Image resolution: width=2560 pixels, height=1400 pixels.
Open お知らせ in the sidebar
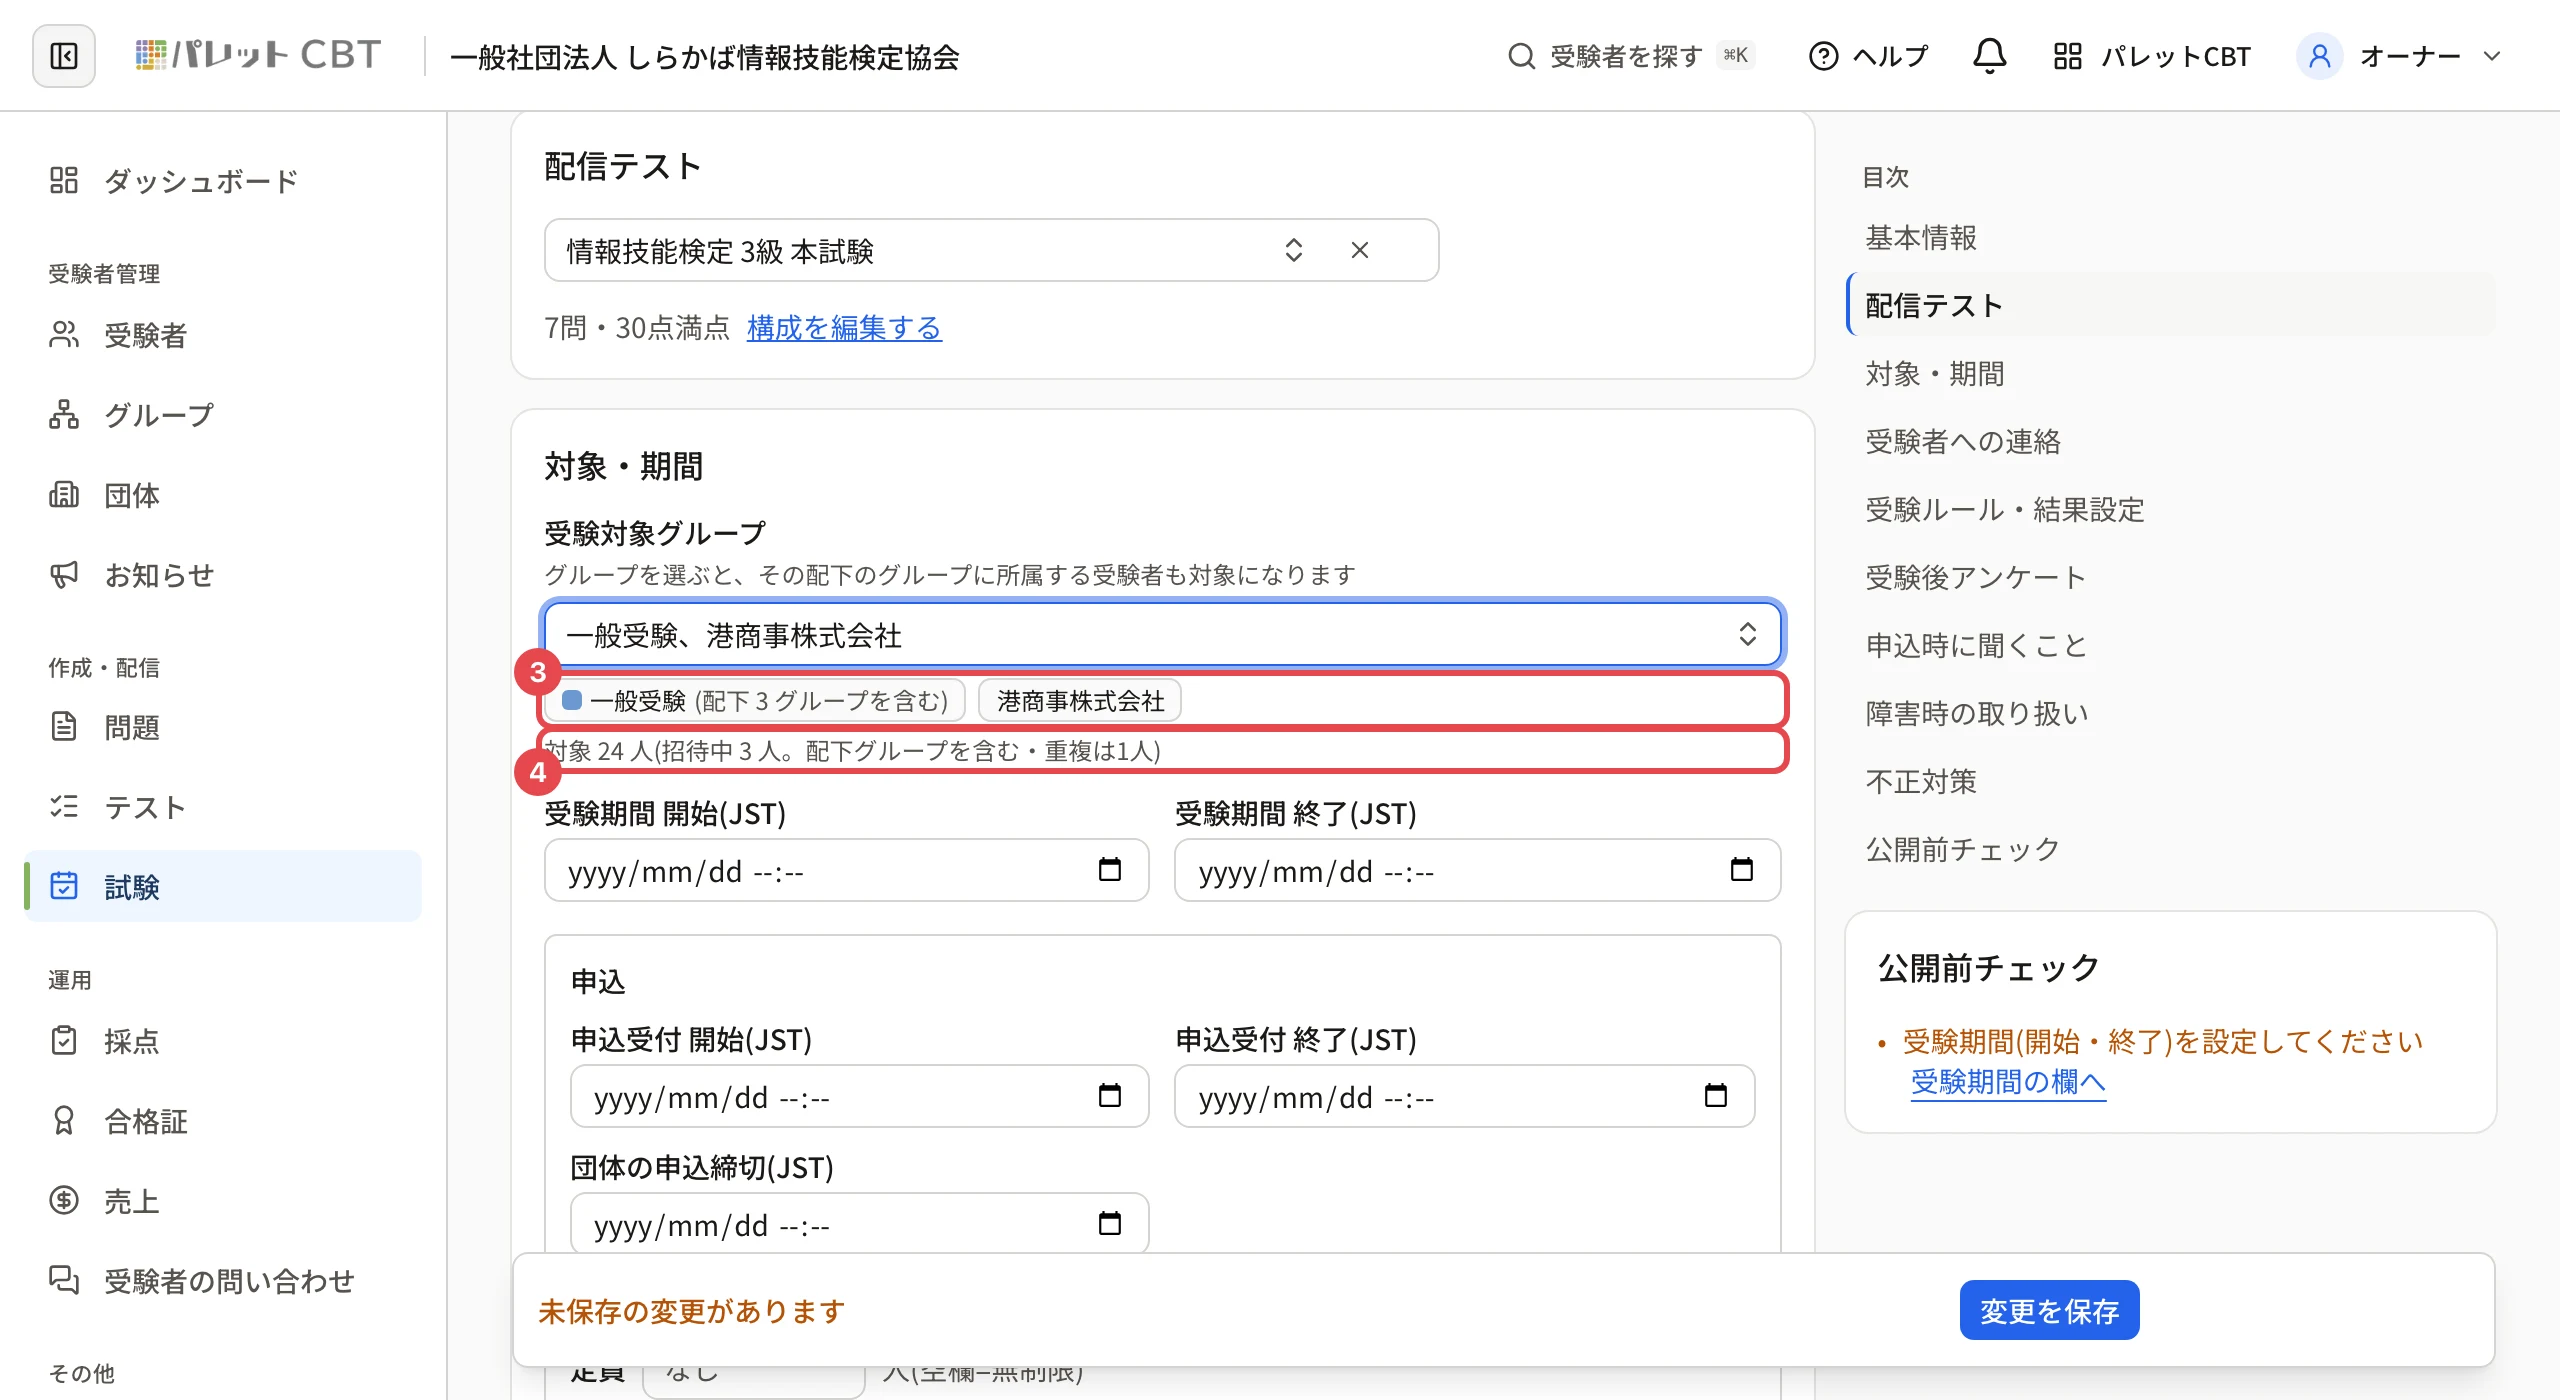pos(222,575)
